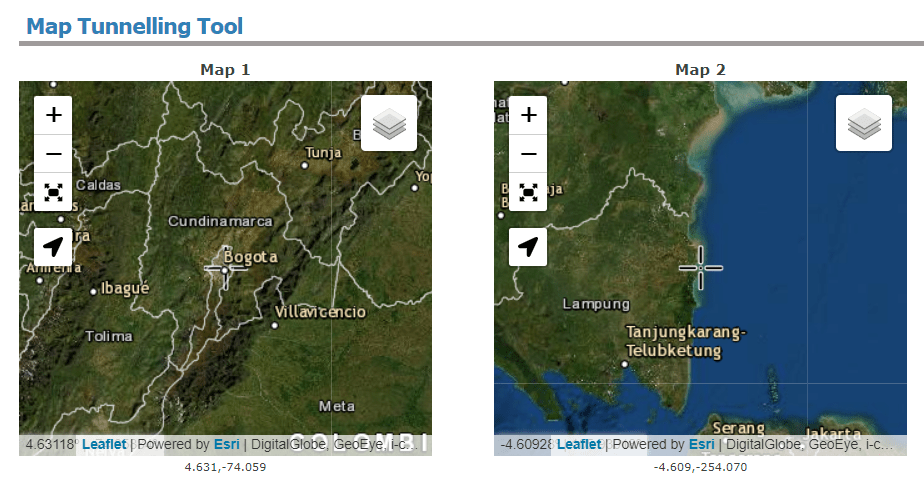
Task: Toggle fullscreen view for Map 1
Action: (x=53, y=192)
